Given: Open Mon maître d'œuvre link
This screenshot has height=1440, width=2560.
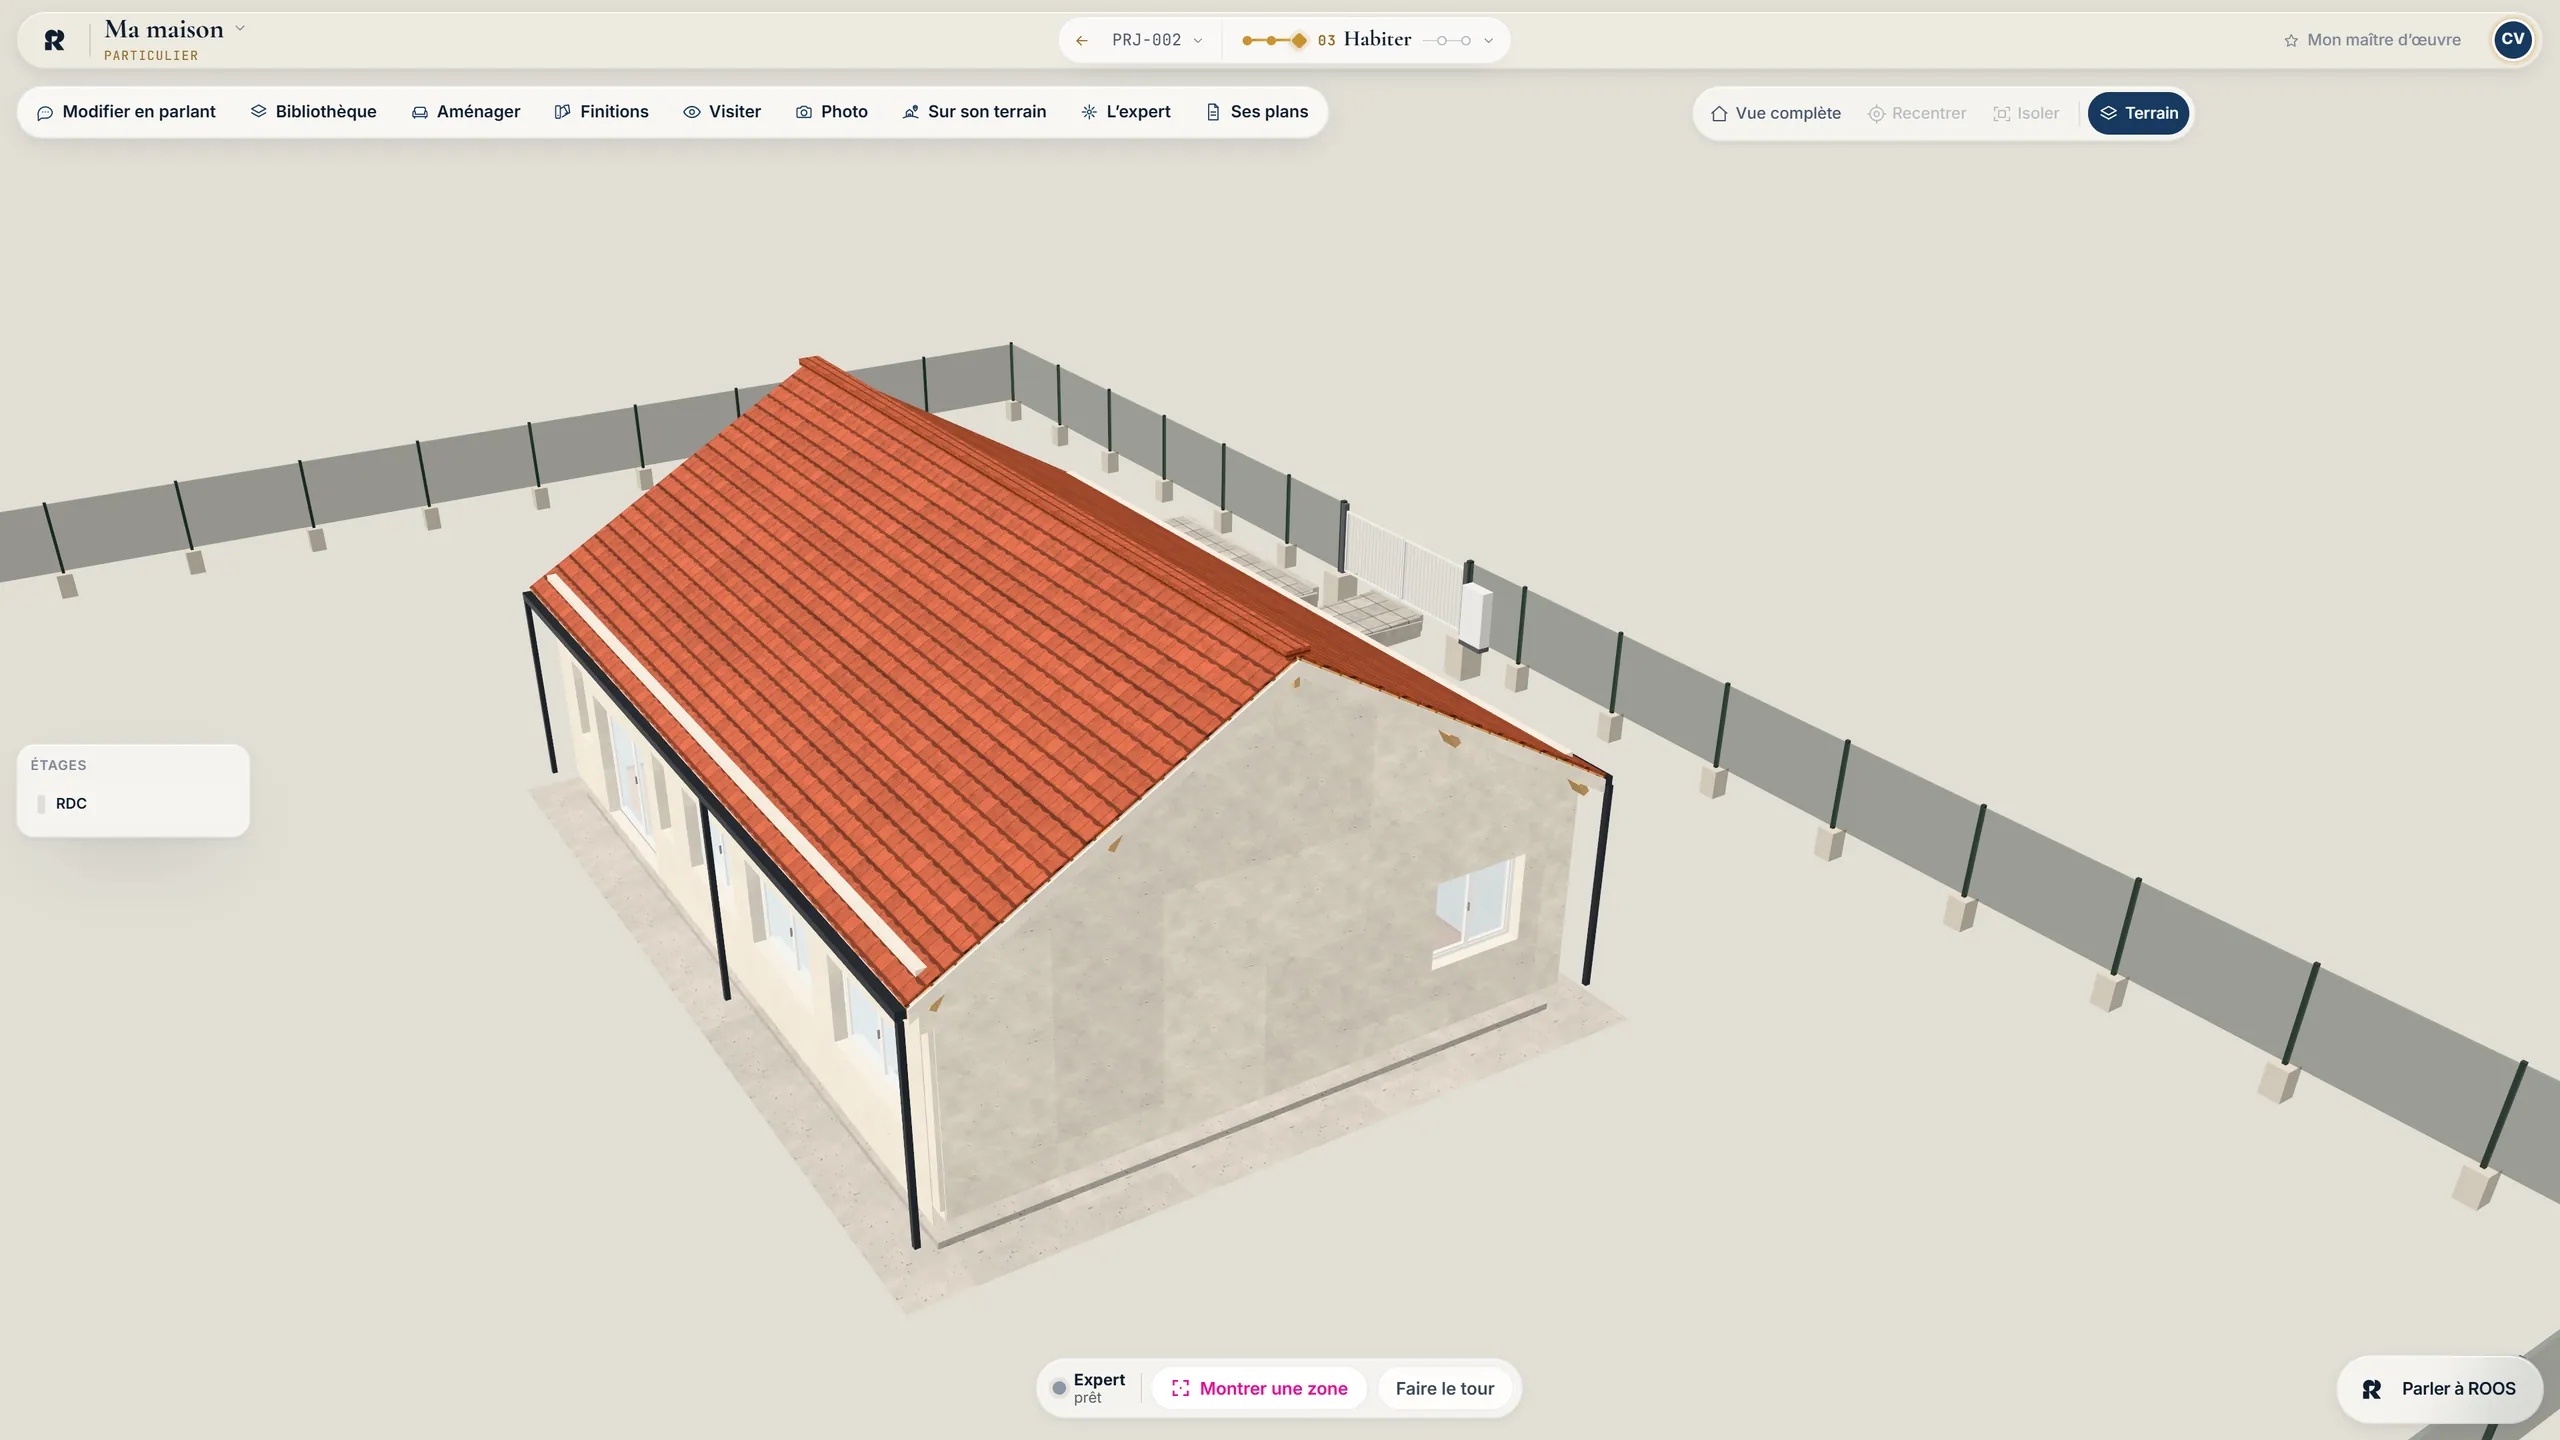Looking at the screenshot, I should coord(2372,40).
